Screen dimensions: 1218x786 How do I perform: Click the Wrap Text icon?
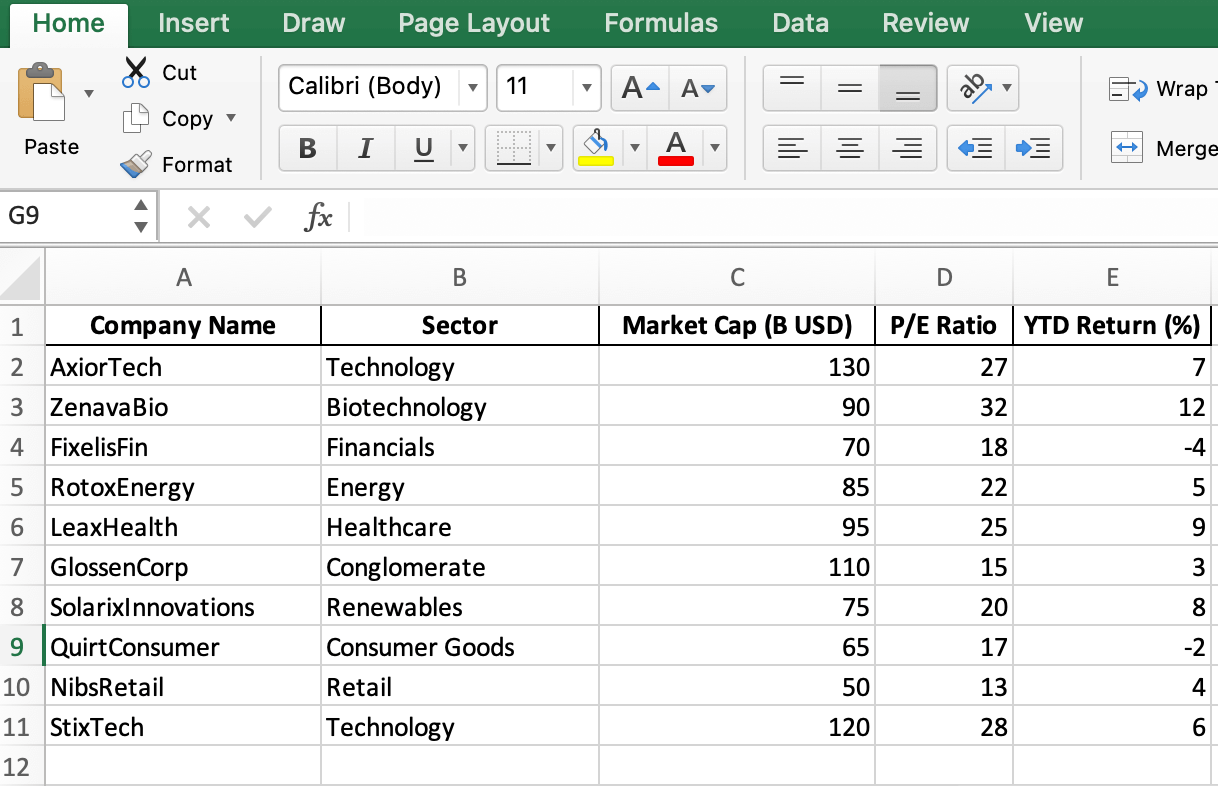point(1128,90)
